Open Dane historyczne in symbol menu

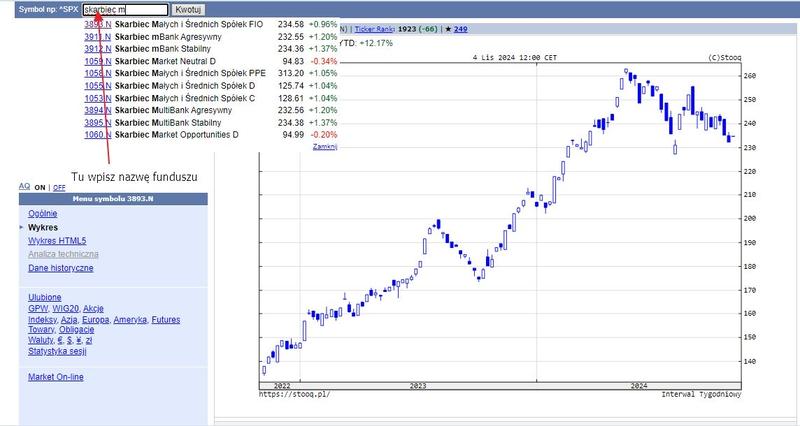[x=61, y=268]
